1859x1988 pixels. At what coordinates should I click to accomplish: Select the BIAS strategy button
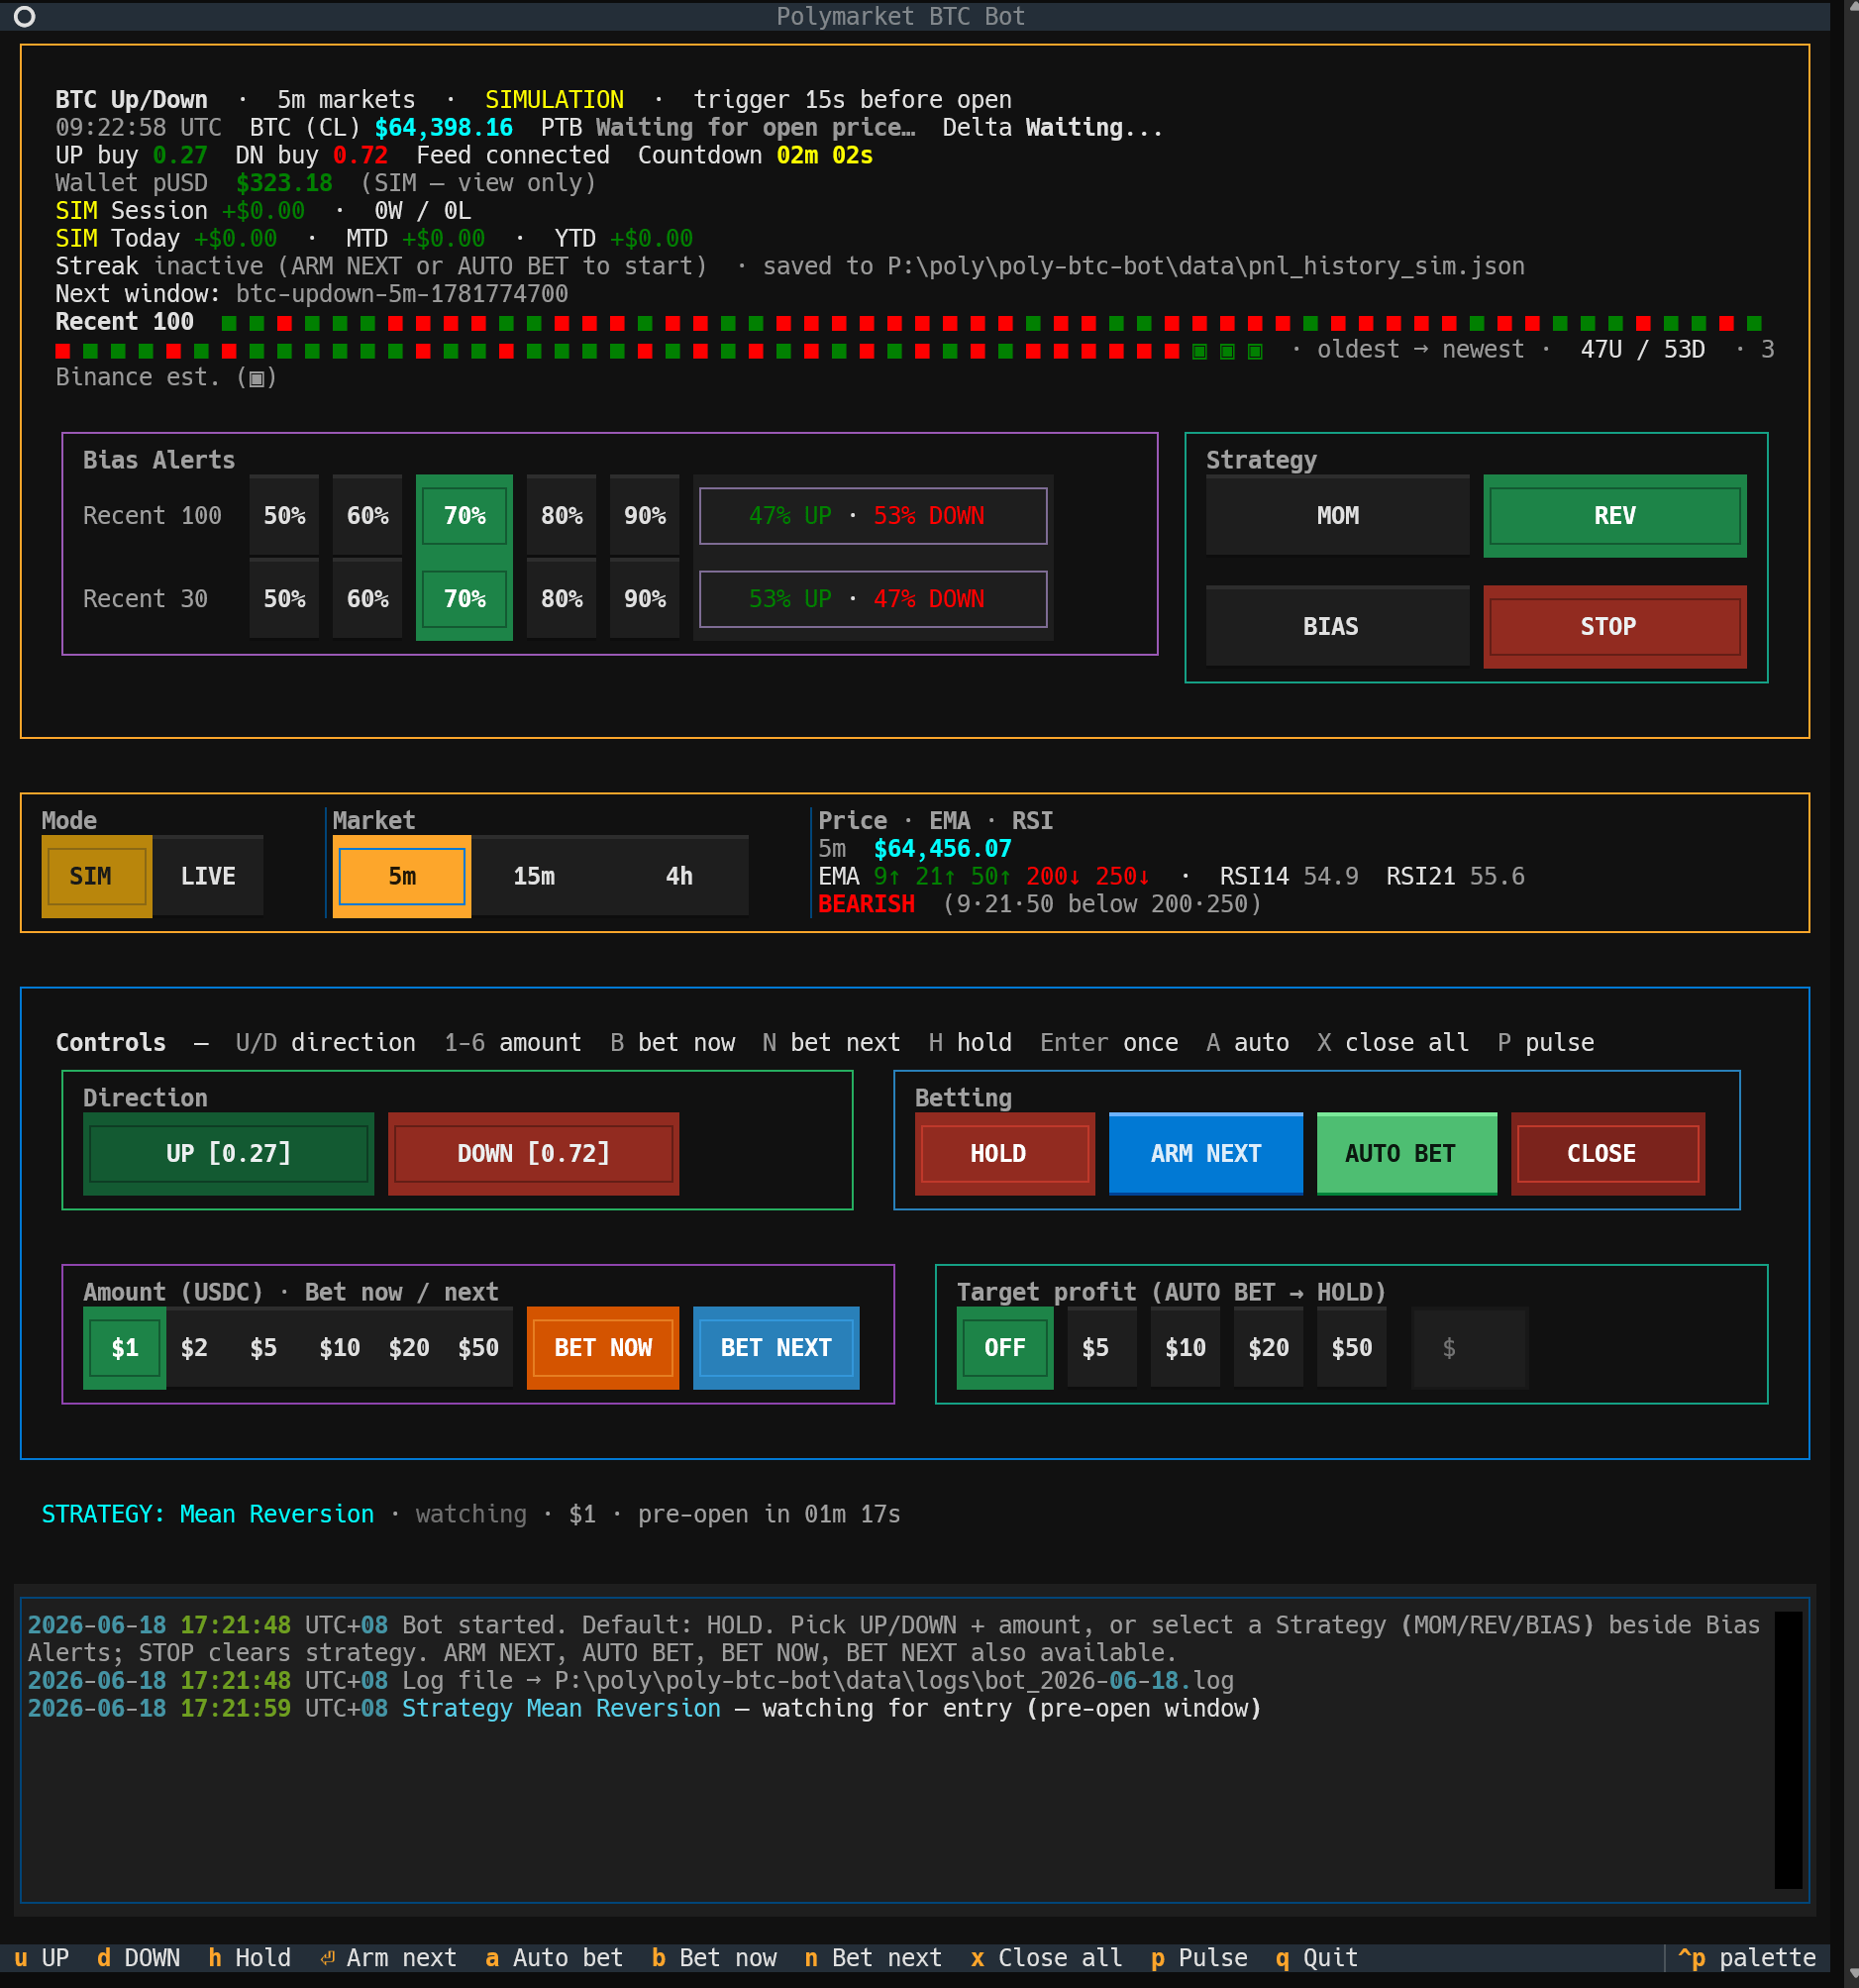[1337, 626]
